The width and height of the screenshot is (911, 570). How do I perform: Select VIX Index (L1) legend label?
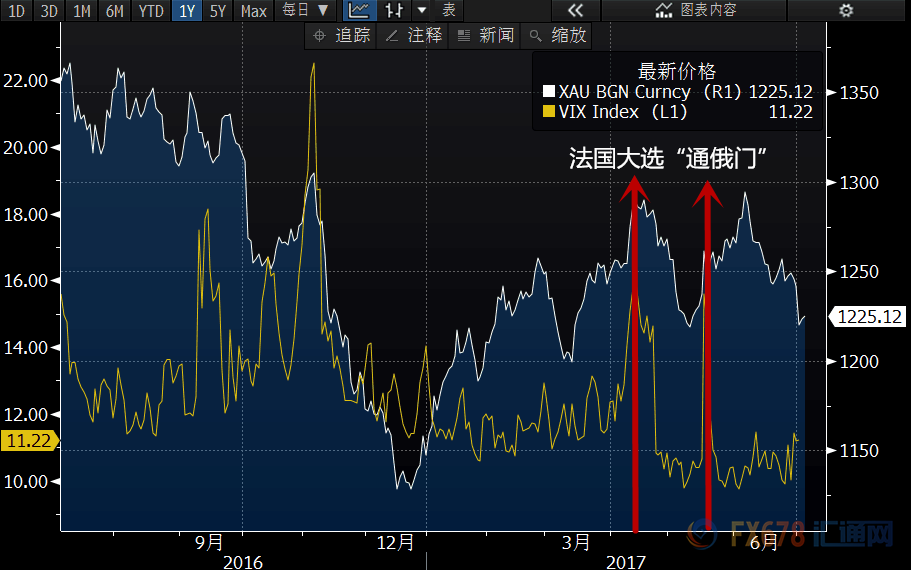click(x=623, y=112)
